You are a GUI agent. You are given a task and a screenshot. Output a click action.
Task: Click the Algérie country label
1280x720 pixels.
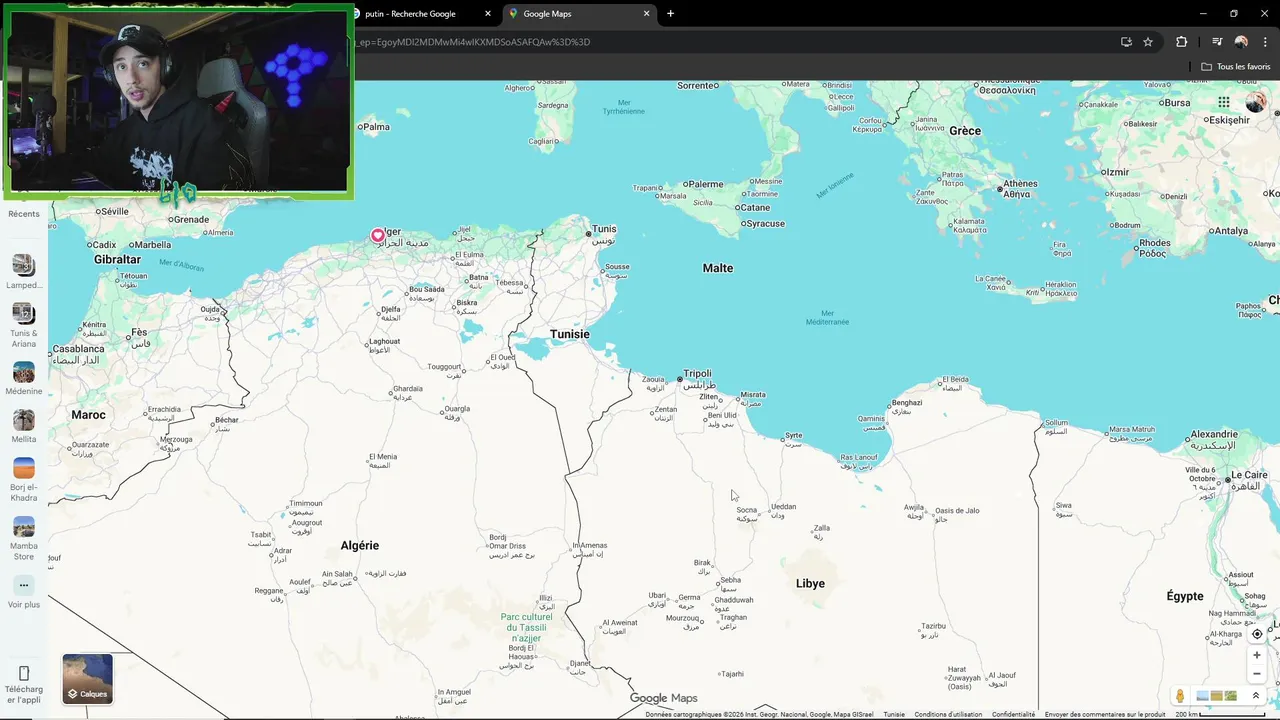pos(360,546)
